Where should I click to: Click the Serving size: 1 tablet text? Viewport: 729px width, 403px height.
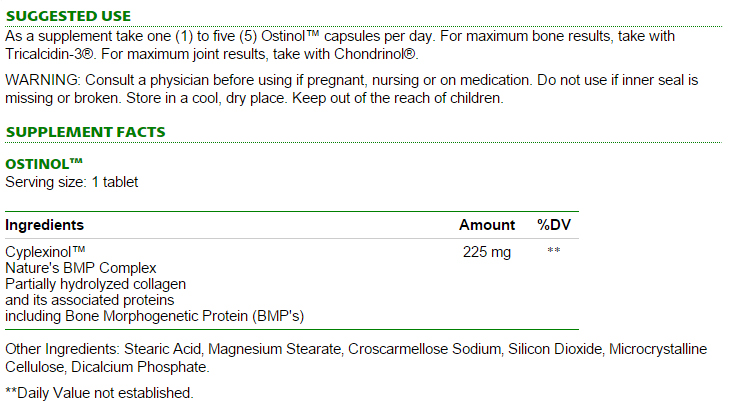[72, 182]
